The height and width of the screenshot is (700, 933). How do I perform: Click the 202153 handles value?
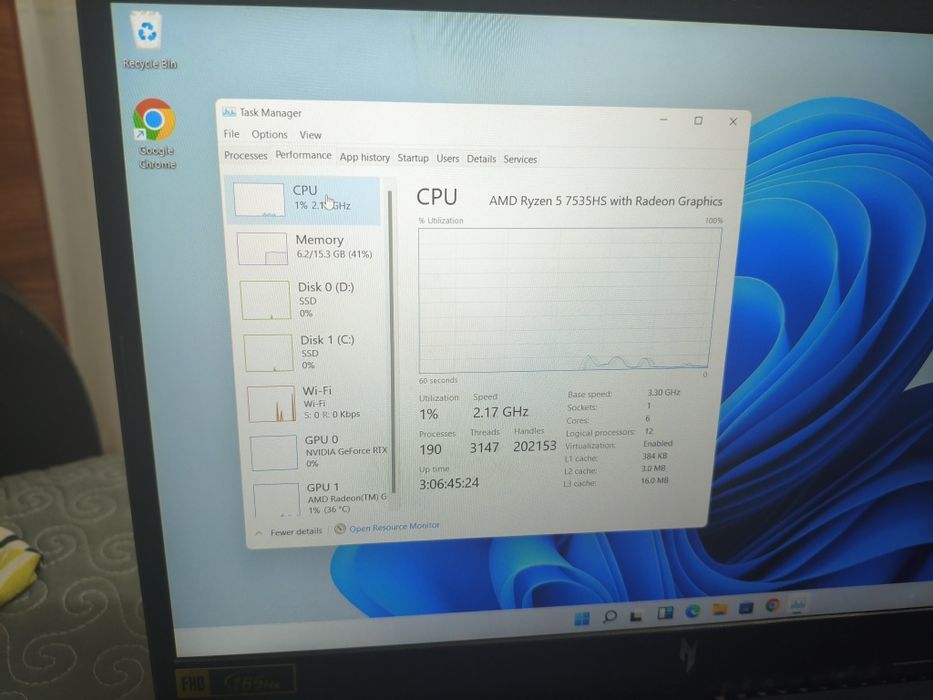pyautogui.click(x=534, y=446)
